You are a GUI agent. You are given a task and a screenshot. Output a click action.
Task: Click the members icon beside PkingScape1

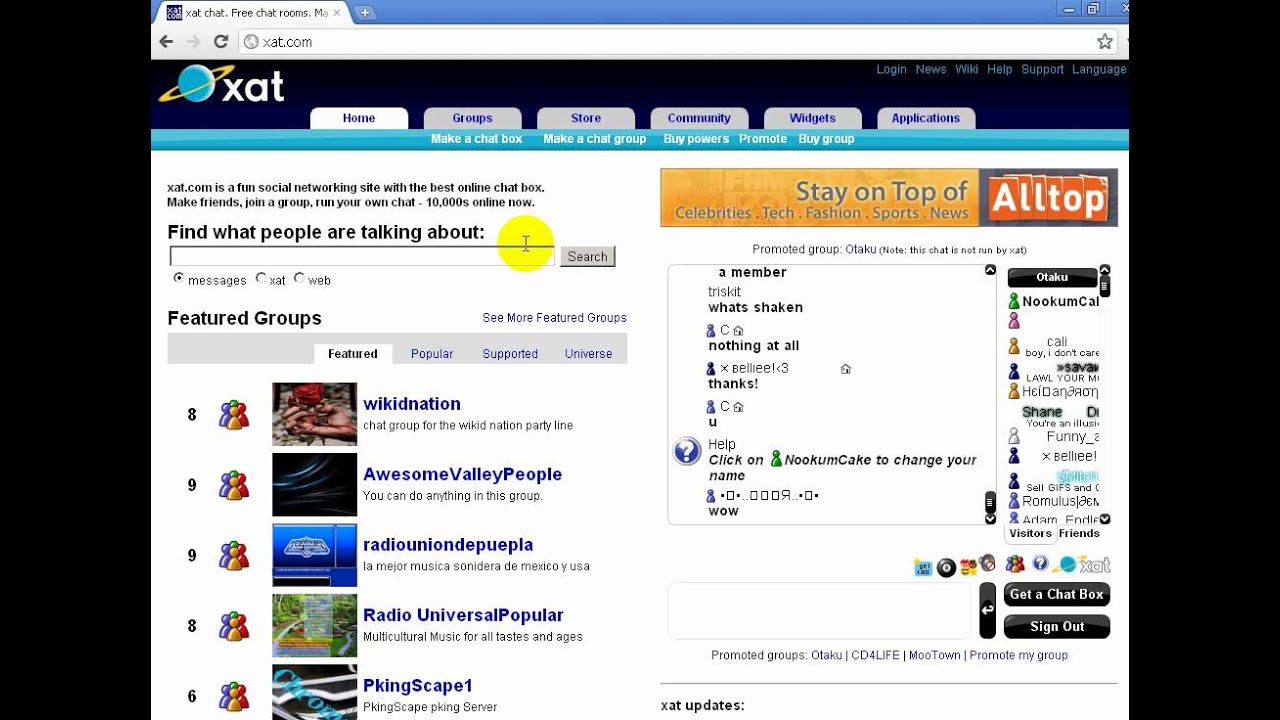tap(234, 696)
